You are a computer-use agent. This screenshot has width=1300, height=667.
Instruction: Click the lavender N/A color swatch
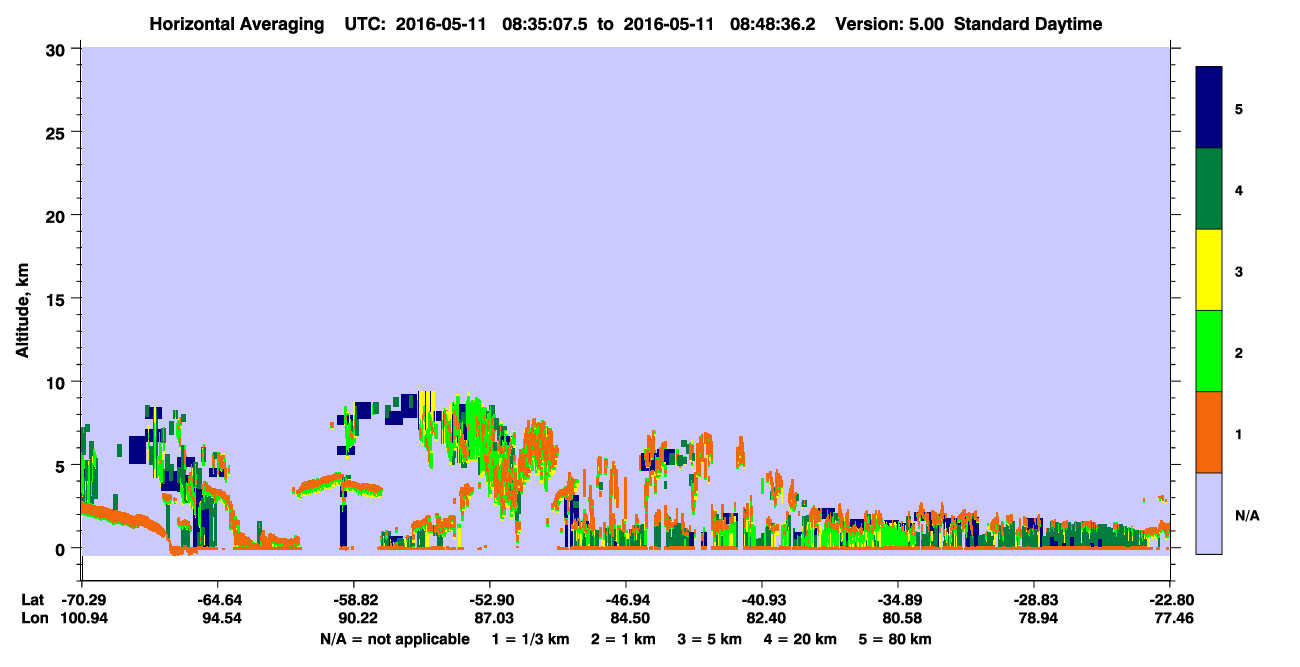1209,513
